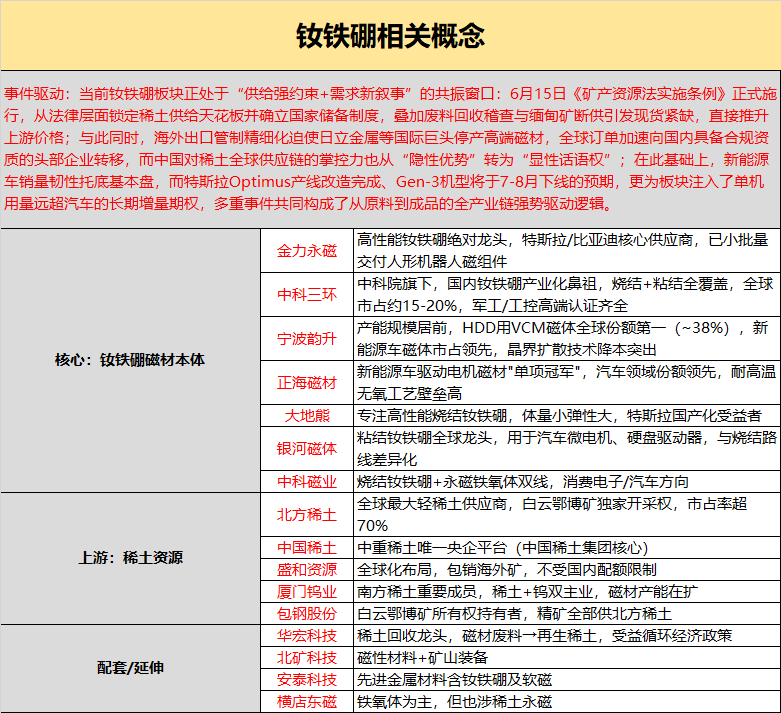Click the title cell 钕铁硼相关概念
The image size is (781, 713).
(390, 35)
